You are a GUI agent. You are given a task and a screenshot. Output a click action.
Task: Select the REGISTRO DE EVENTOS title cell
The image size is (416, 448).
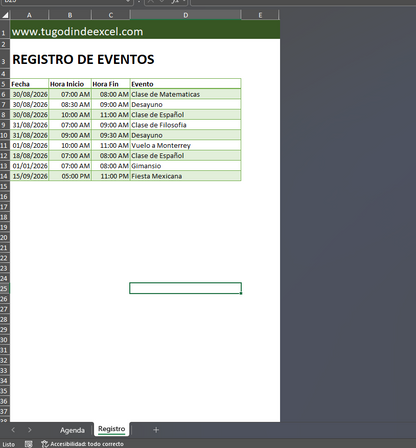tap(83, 59)
